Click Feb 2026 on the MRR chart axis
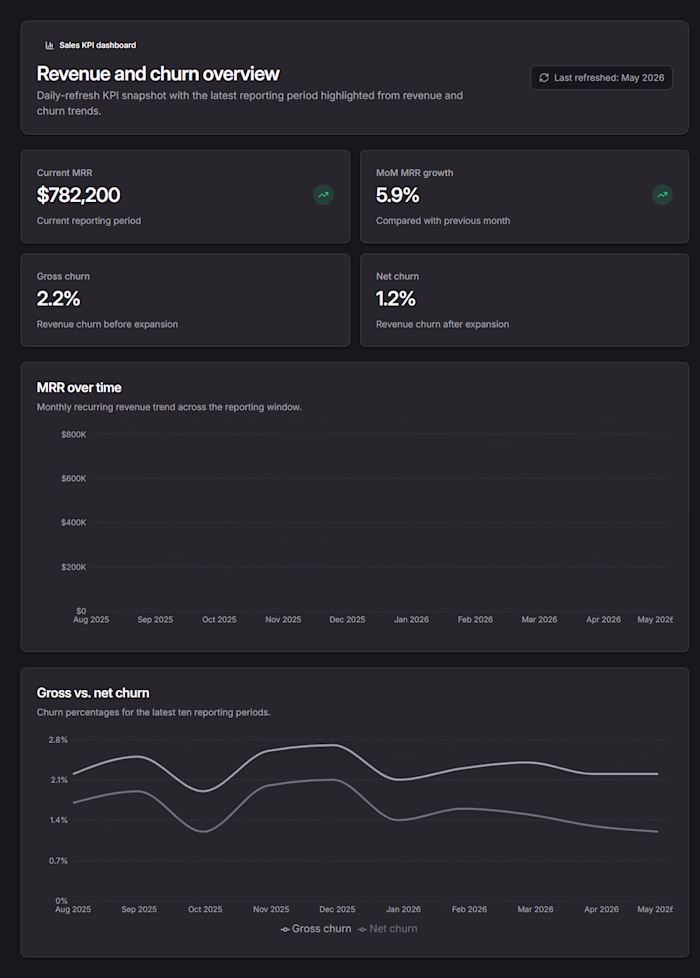This screenshot has height=978, width=700. coord(475,619)
